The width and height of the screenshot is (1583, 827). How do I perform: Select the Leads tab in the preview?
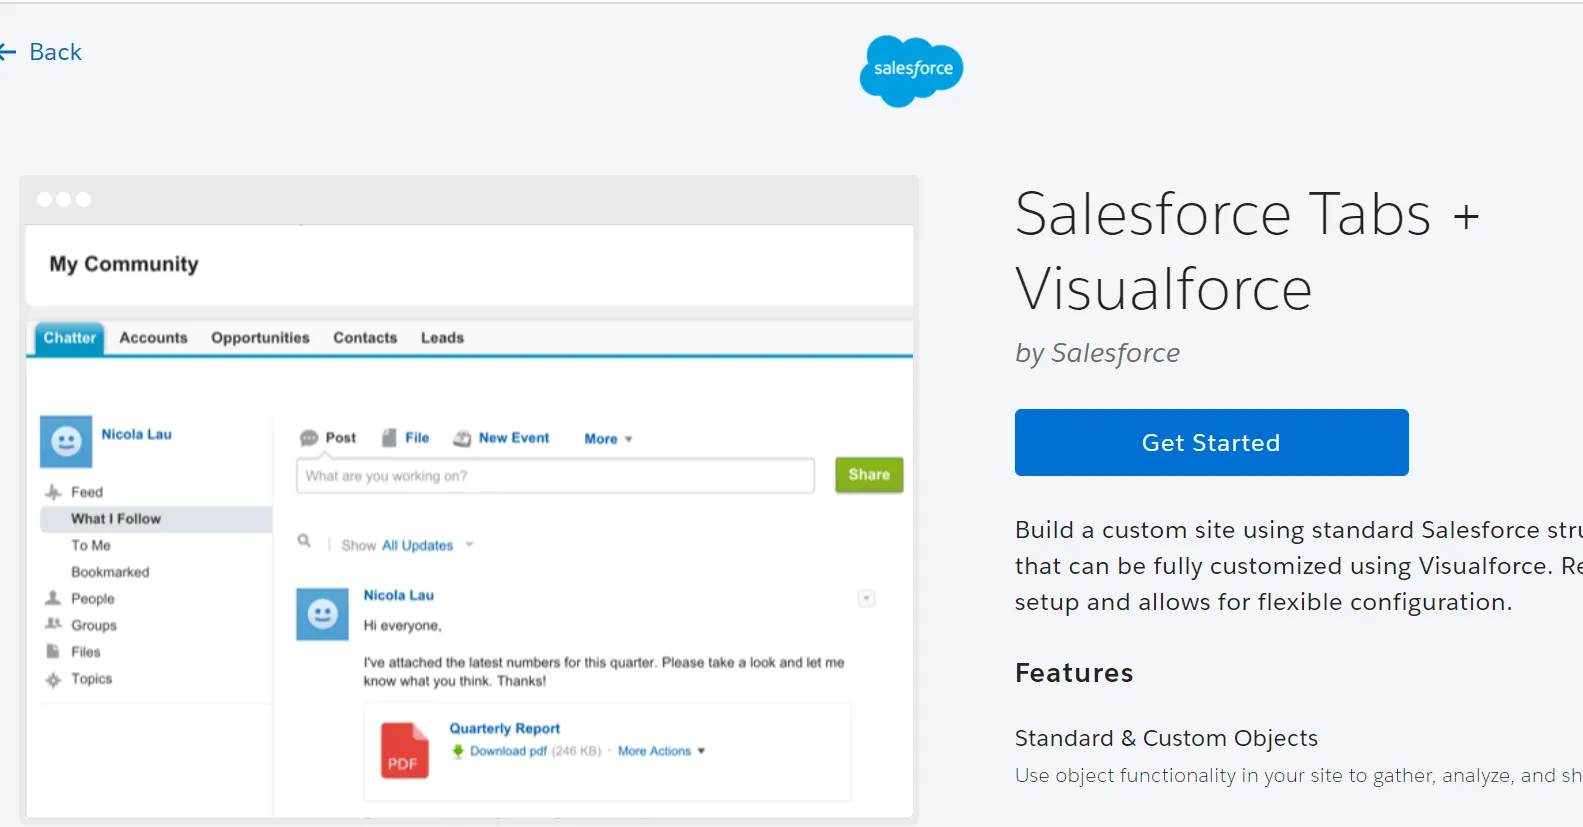(x=442, y=338)
